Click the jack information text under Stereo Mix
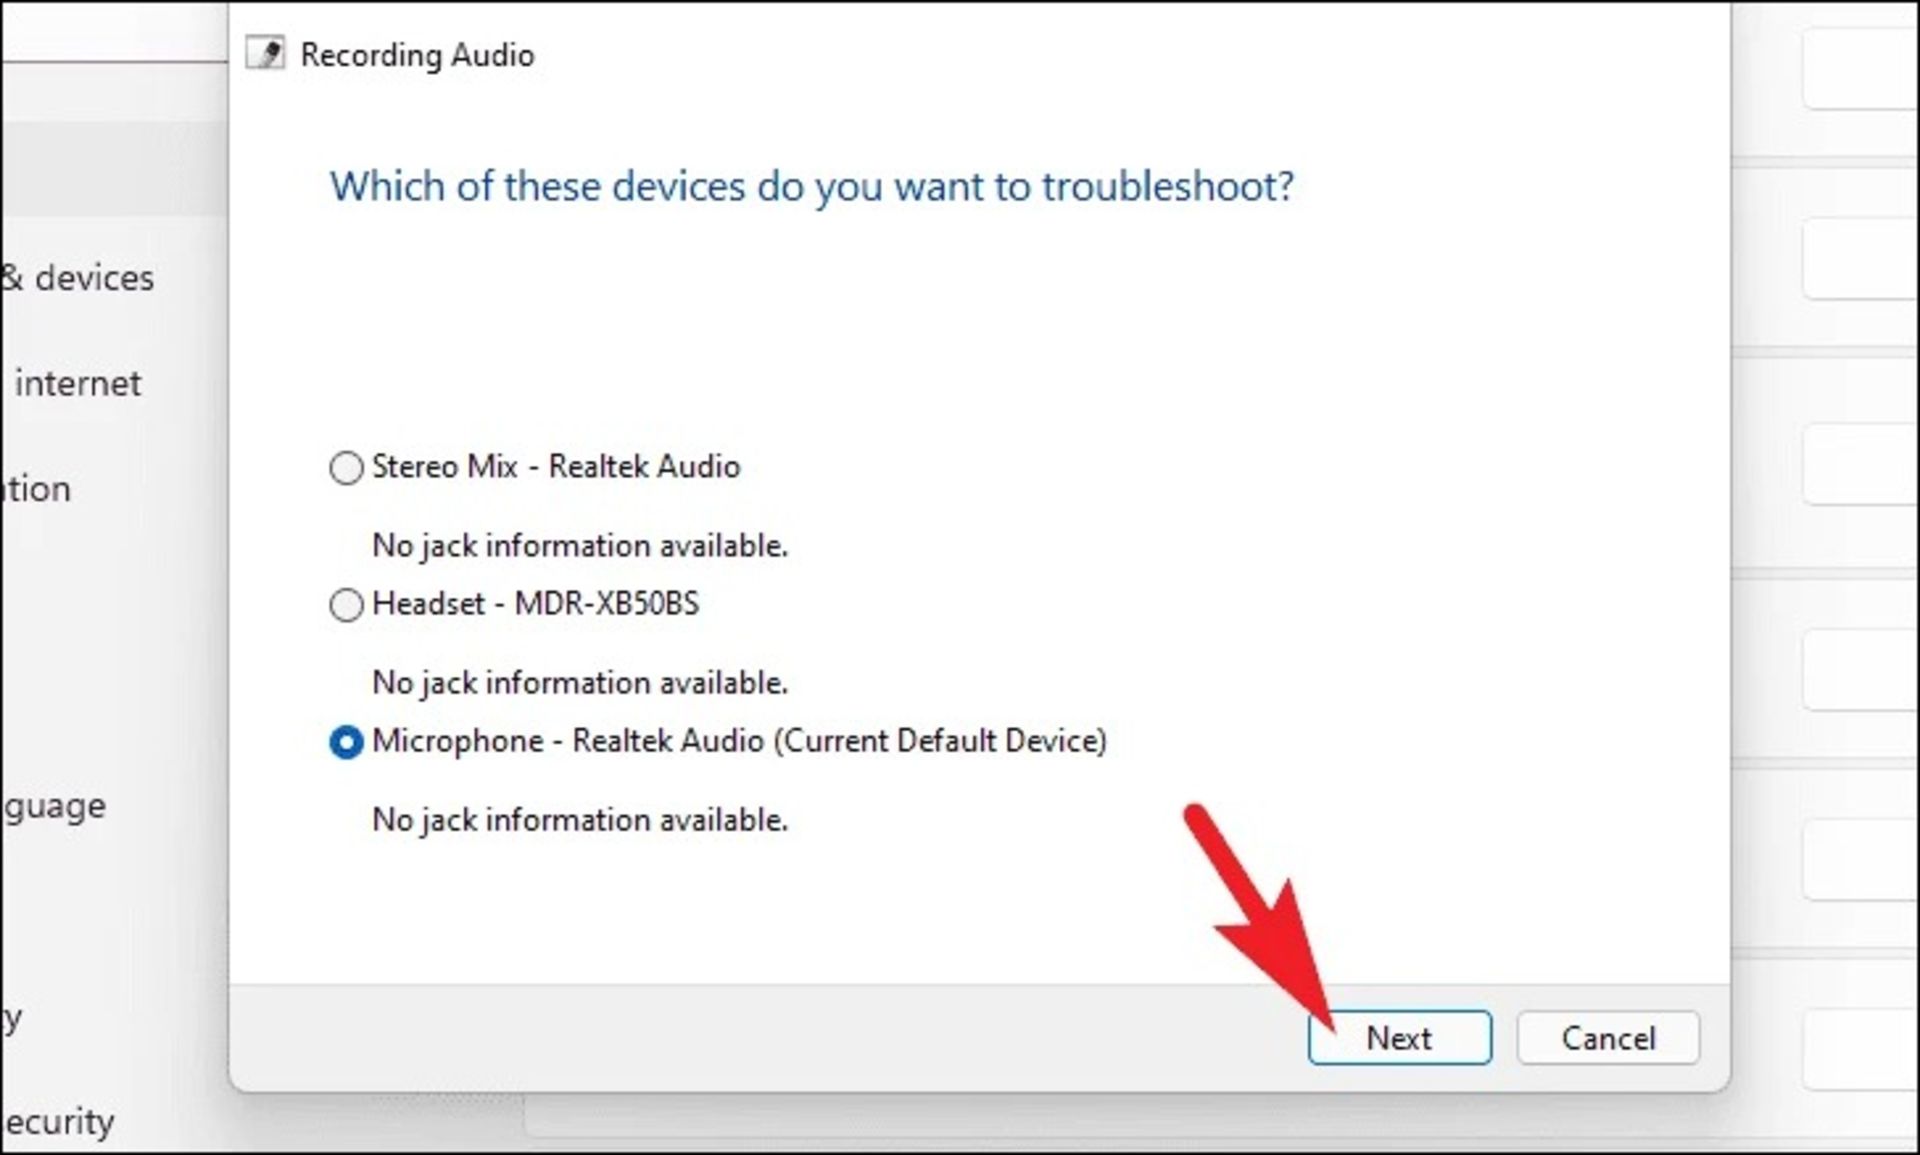This screenshot has height=1155, width=1920. (x=579, y=546)
